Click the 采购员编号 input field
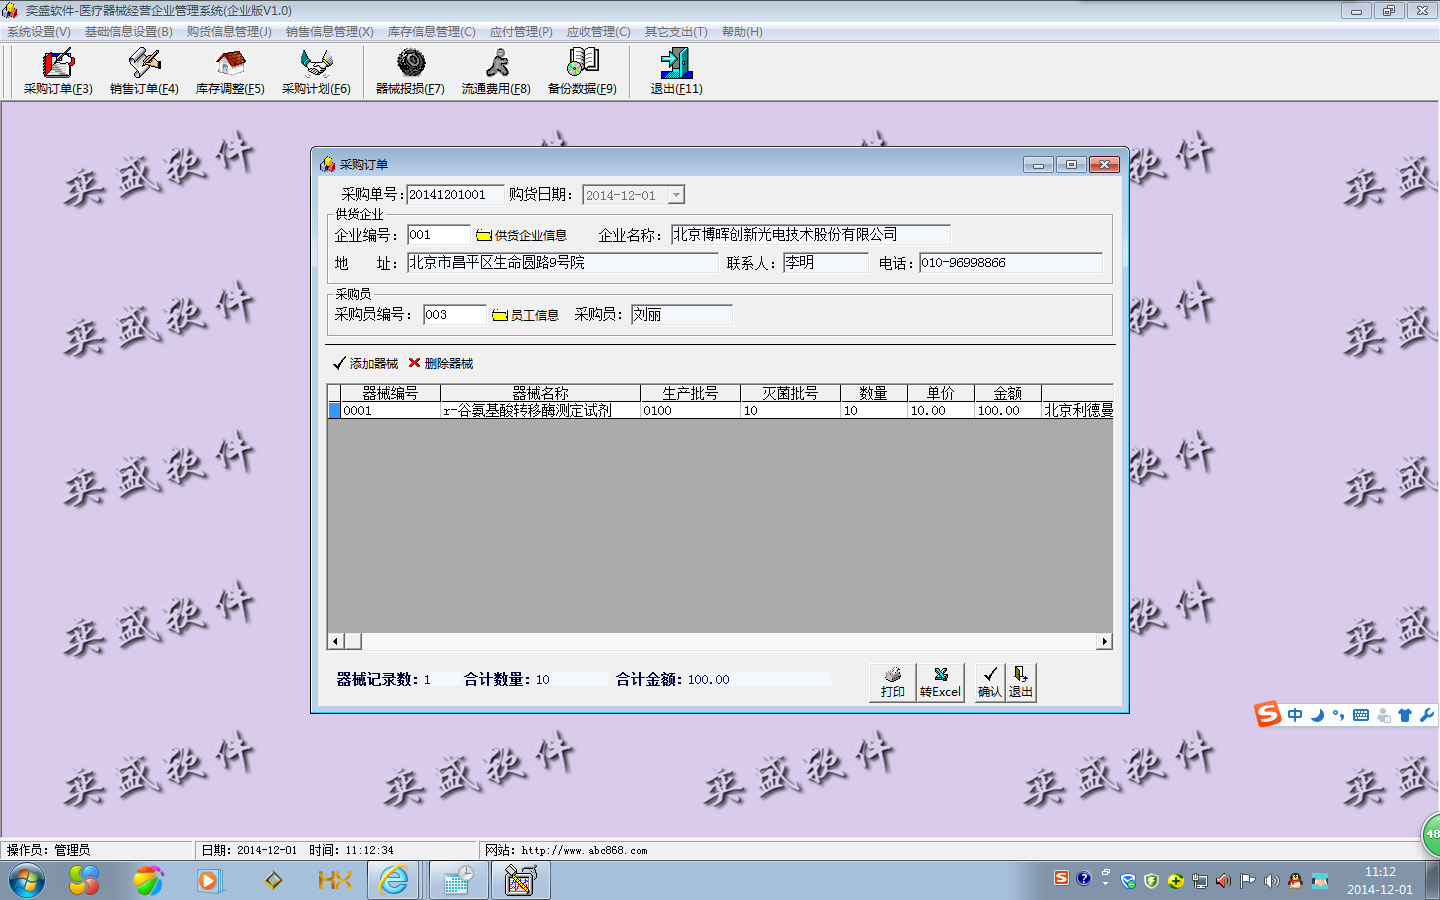The image size is (1440, 900). (x=454, y=315)
